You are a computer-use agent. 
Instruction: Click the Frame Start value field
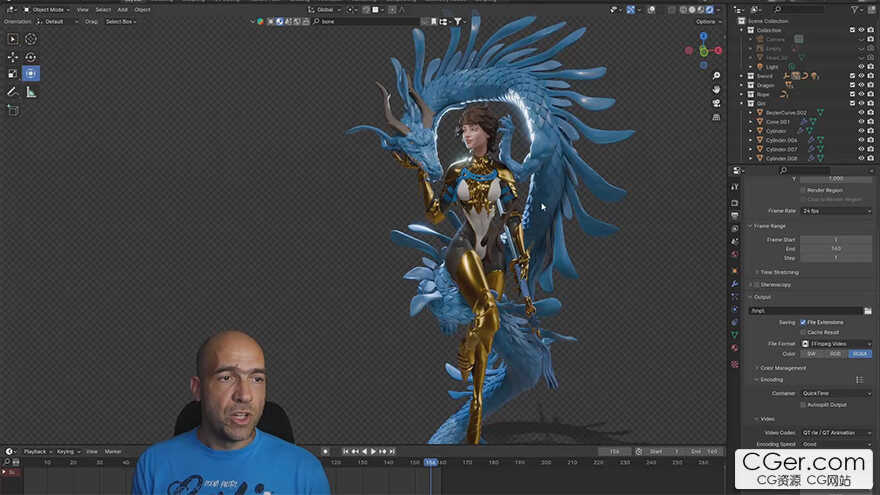(836, 240)
